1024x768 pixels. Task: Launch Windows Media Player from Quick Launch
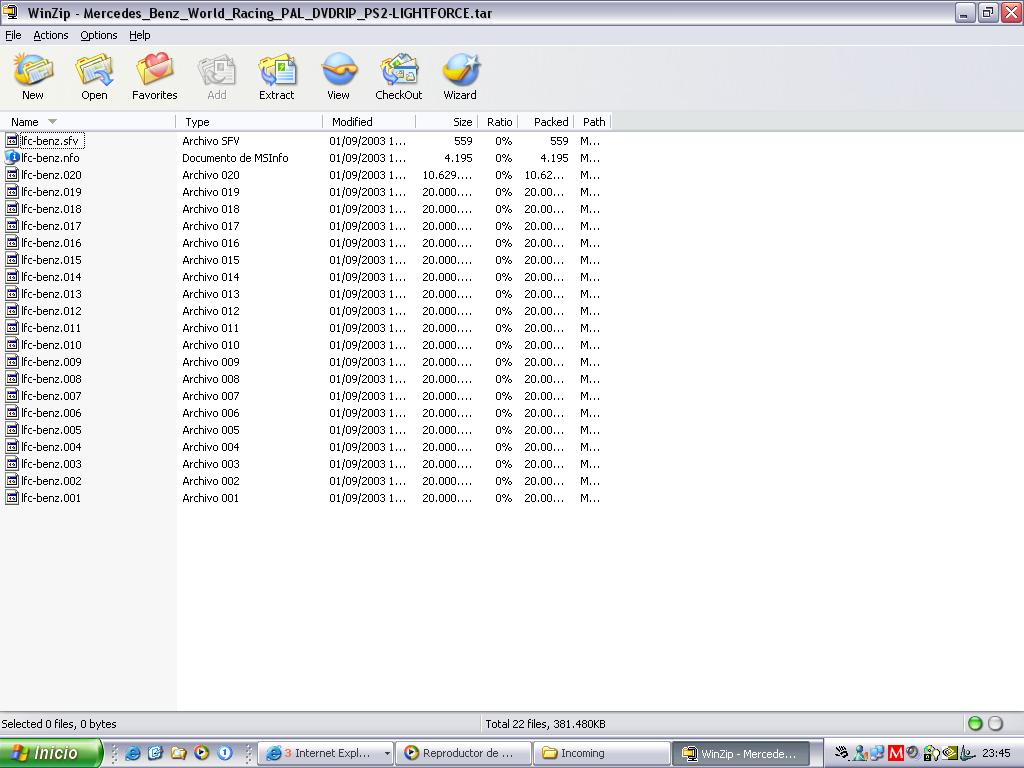[x=201, y=753]
